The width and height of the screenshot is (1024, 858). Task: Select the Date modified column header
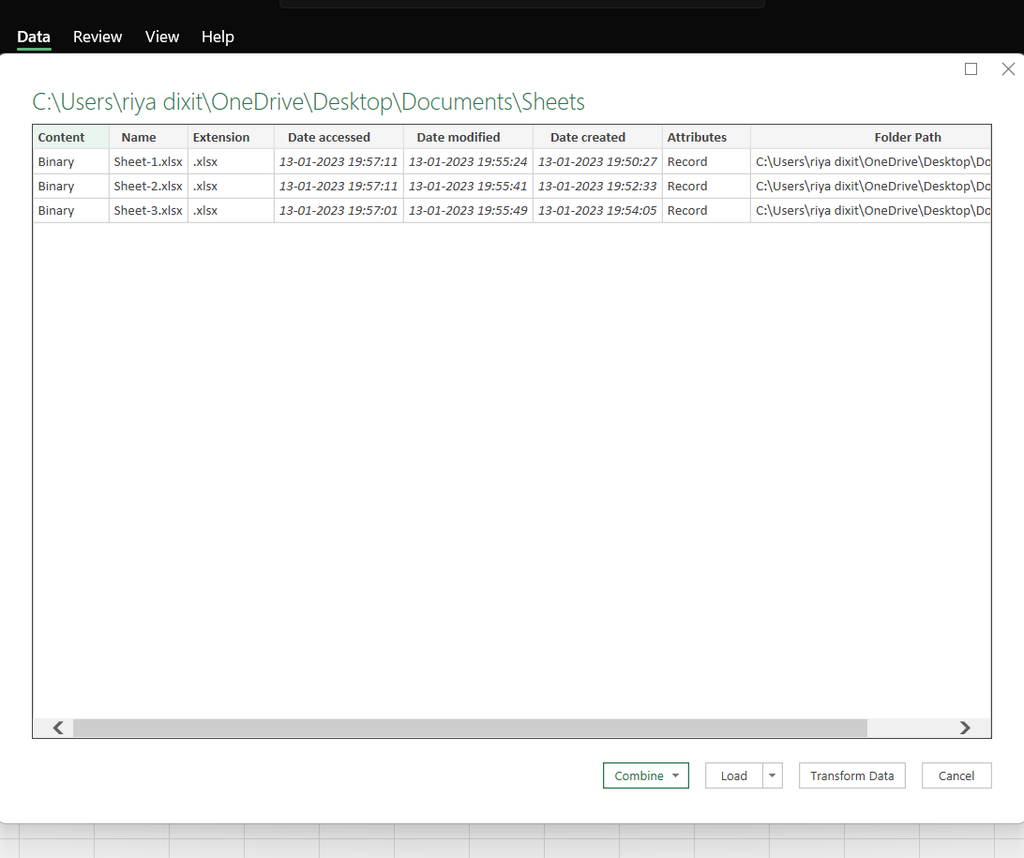468,137
